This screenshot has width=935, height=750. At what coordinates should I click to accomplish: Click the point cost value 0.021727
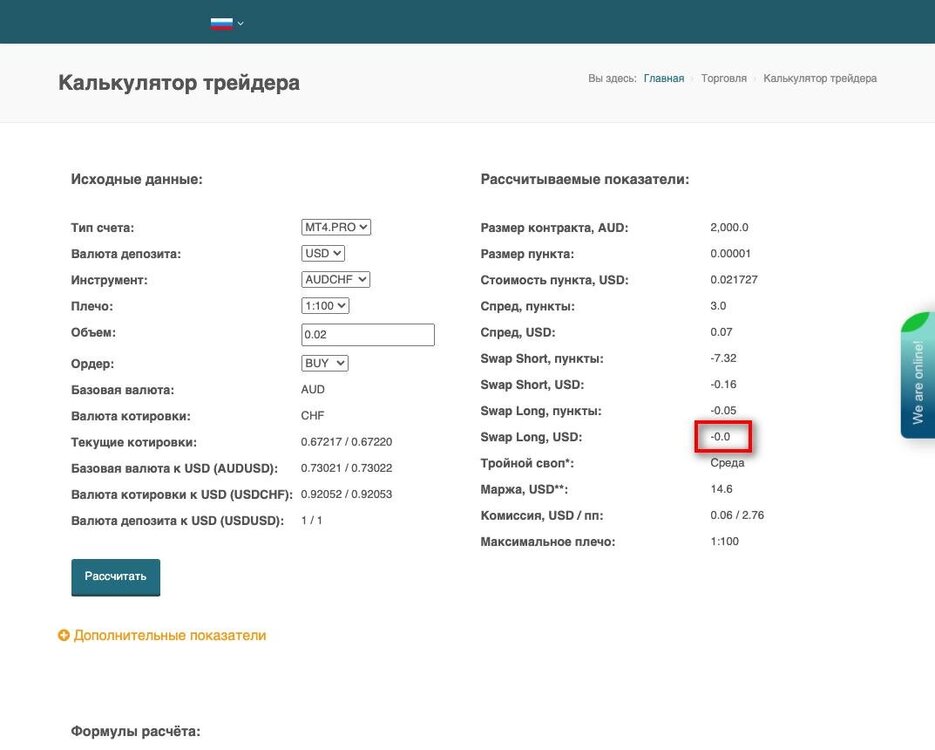(x=733, y=280)
